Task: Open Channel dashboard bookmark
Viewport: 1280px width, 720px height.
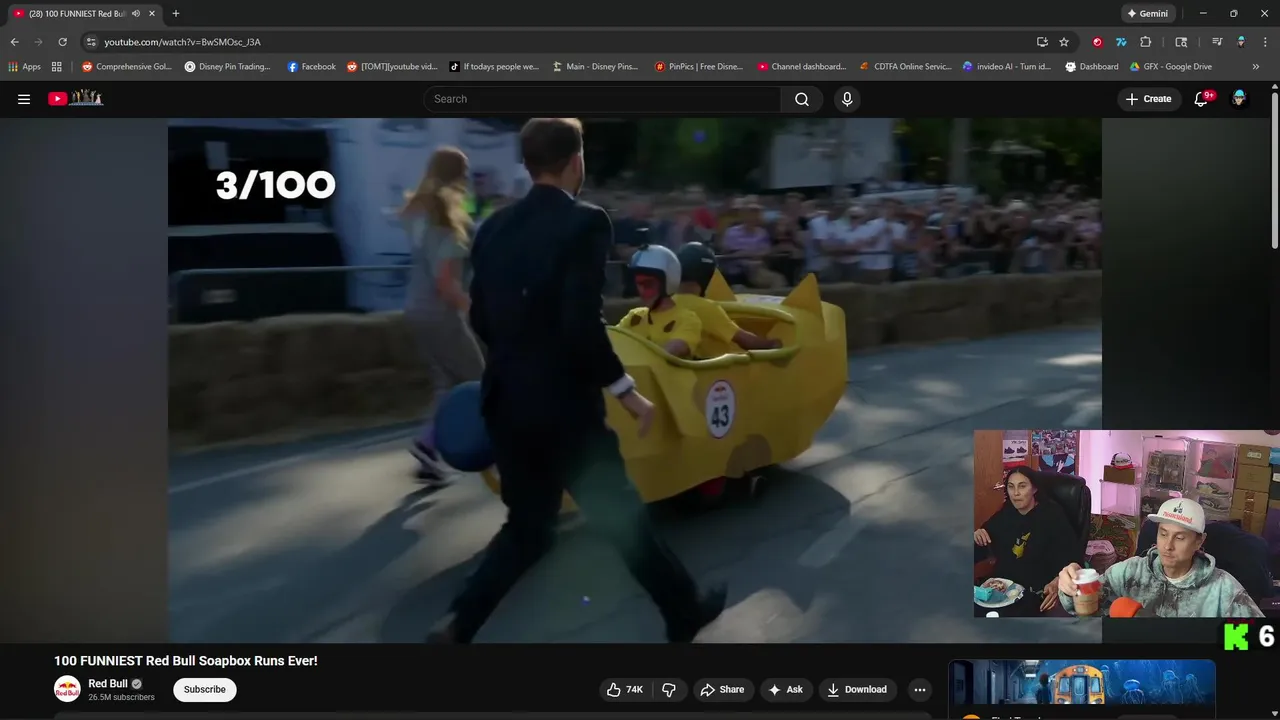Action: tap(802, 66)
